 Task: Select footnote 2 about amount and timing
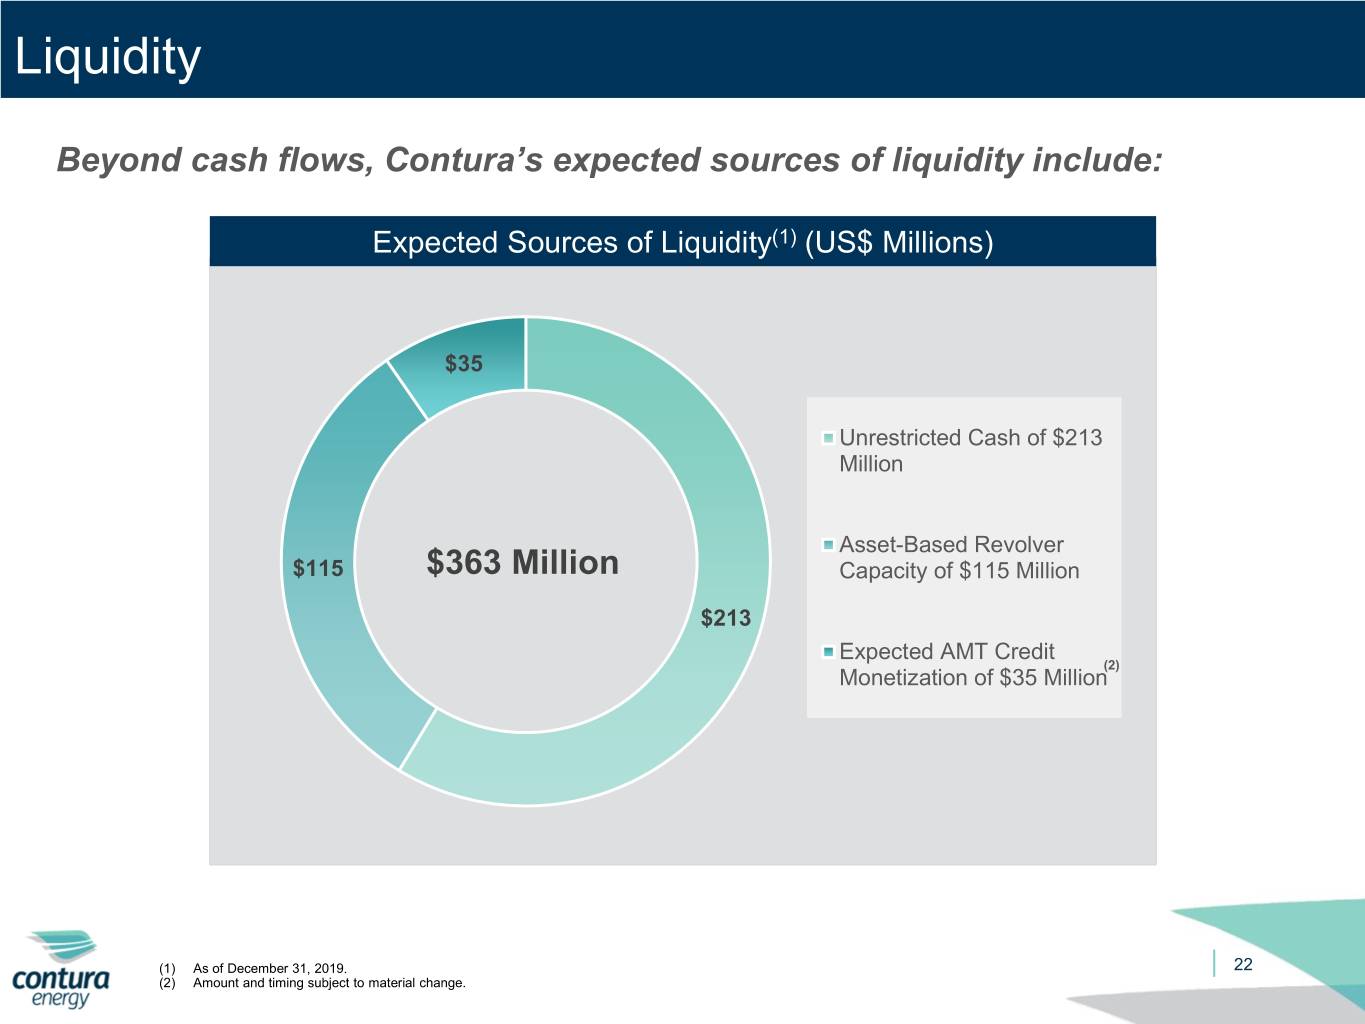coord(312,983)
